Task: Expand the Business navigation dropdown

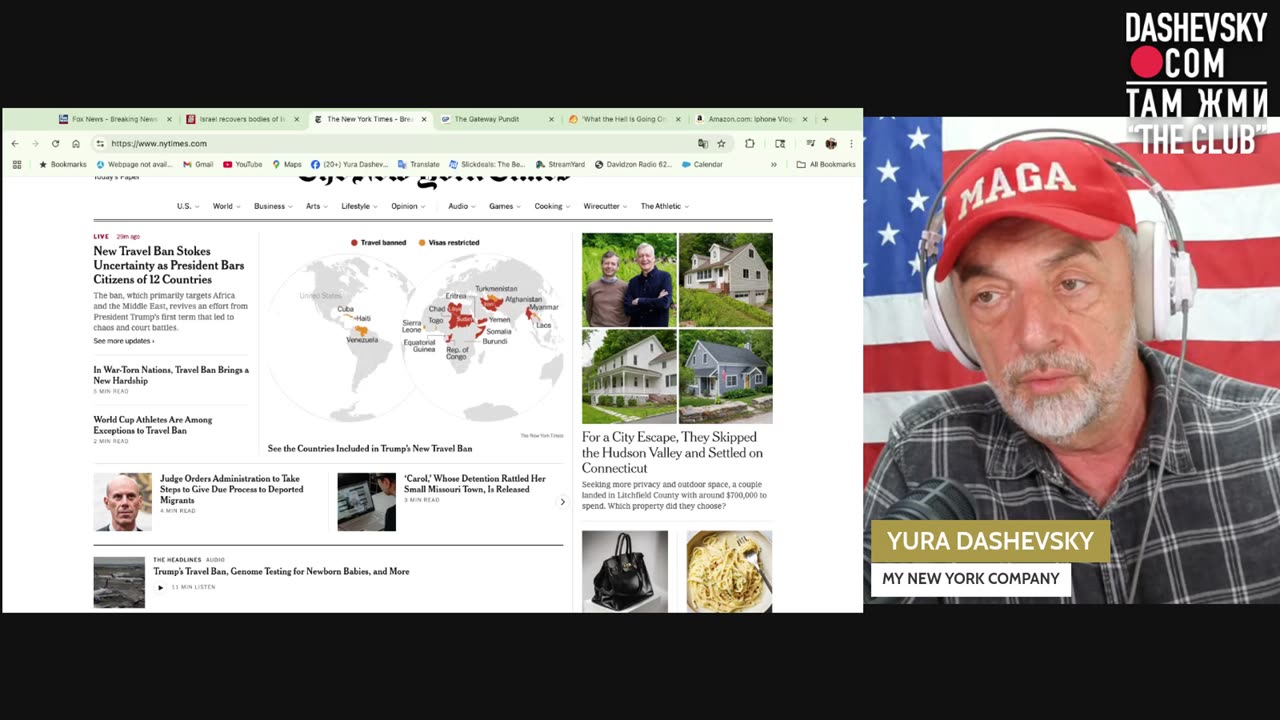Action: pyautogui.click(x=273, y=206)
